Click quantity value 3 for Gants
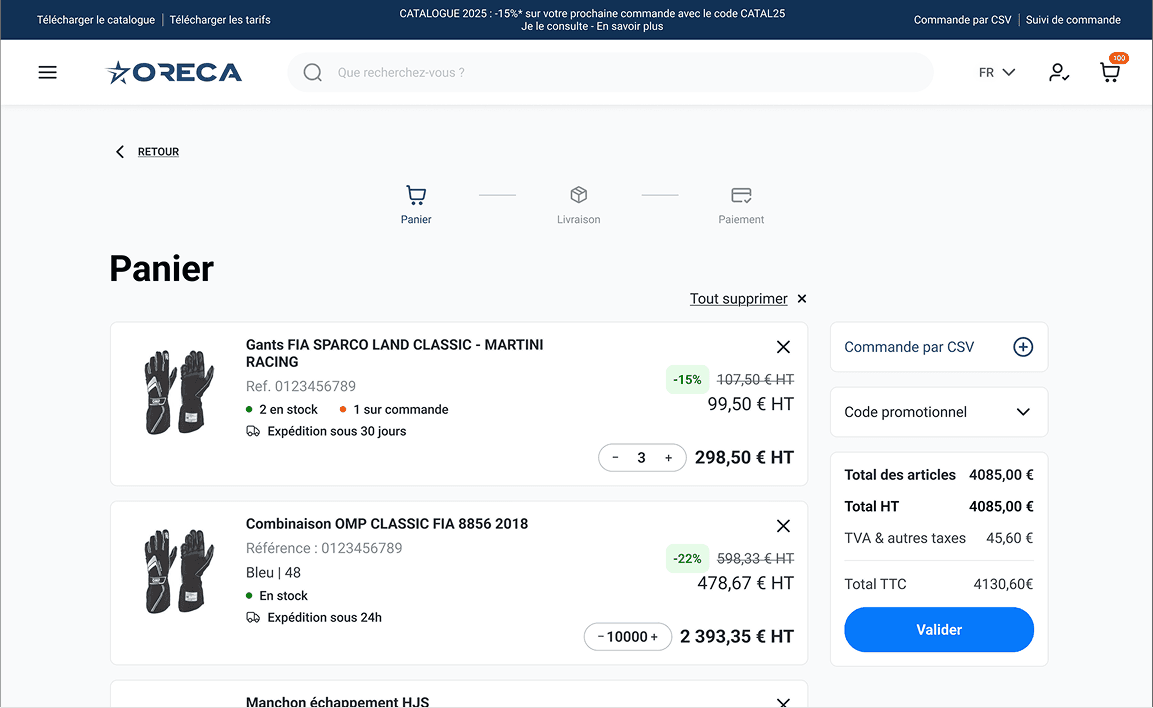Viewport: 1153px width, 708px height. tap(641, 457)
